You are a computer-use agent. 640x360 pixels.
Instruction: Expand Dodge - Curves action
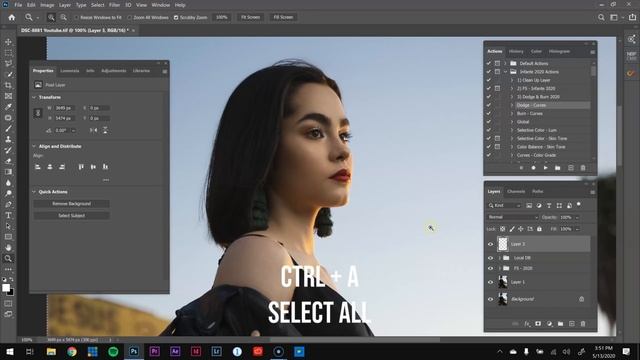click(x=512, y=105)
